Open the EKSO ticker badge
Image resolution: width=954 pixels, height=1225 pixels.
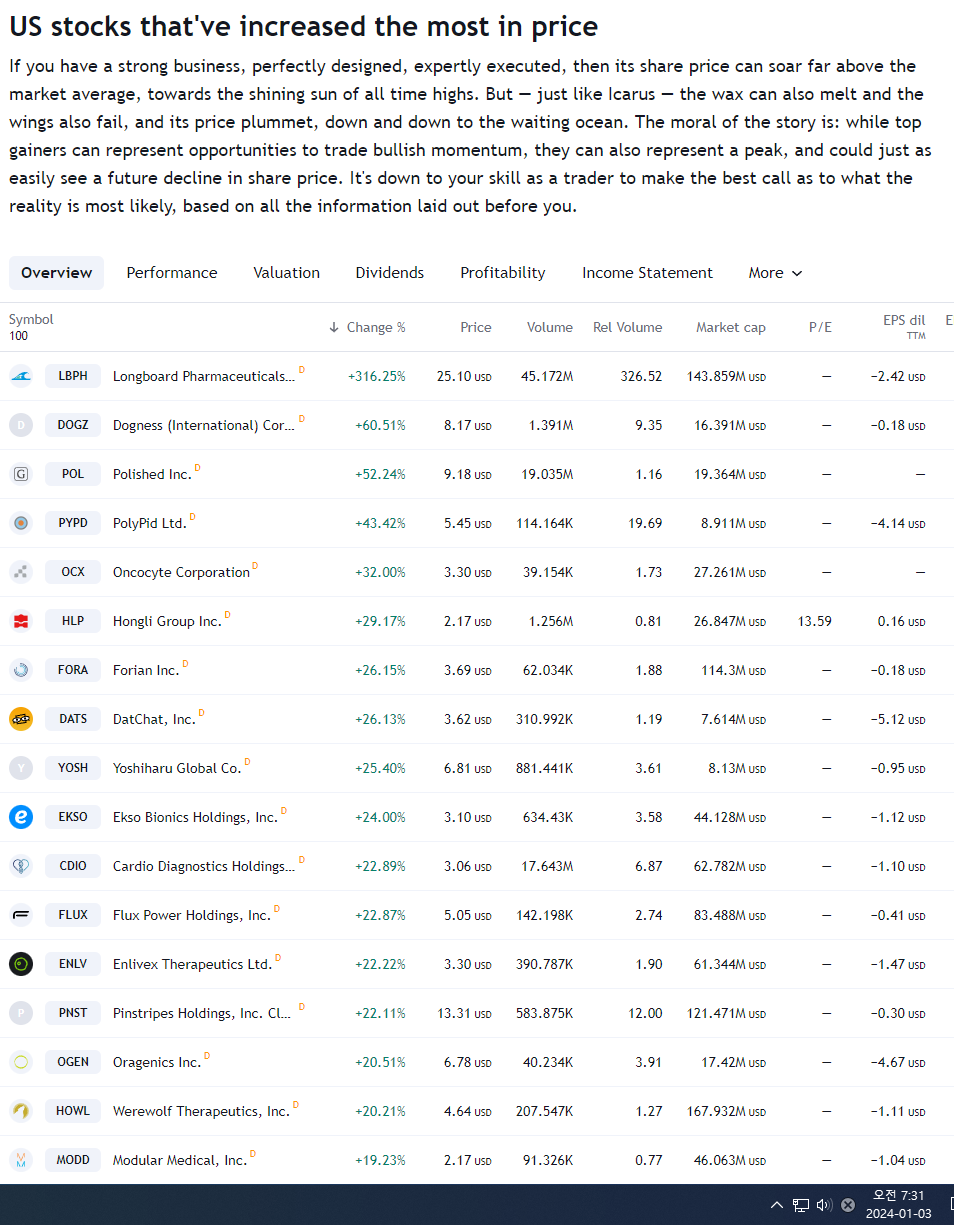point(73,817)
